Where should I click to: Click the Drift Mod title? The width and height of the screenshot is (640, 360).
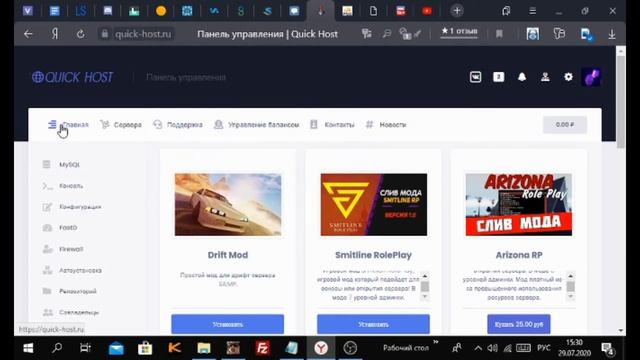228,255
